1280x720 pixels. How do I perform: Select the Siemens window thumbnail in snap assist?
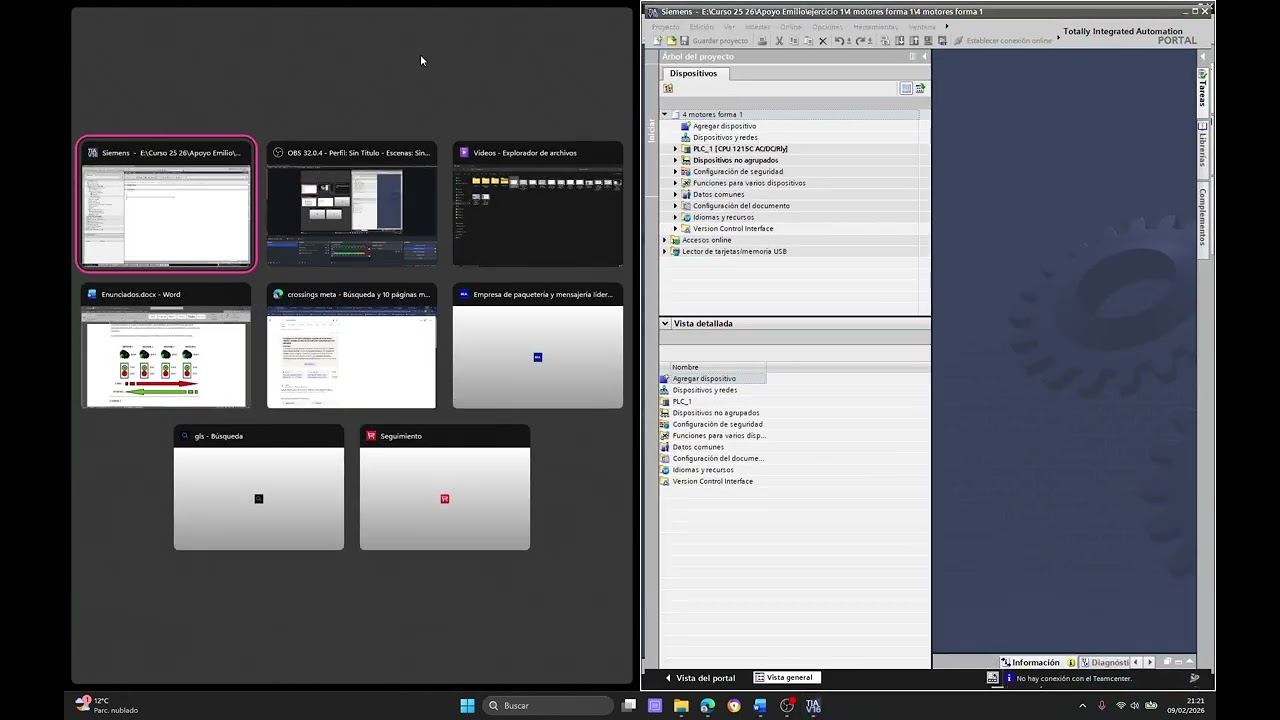[166, 205]
